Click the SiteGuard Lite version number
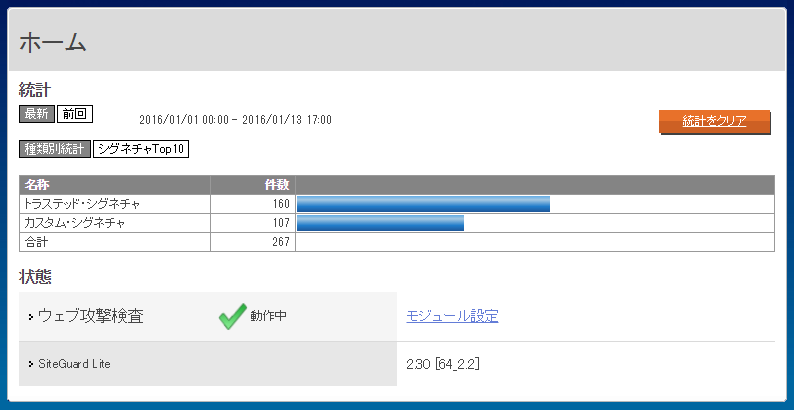Screen dimensions: 794x410 pos(444,363)
